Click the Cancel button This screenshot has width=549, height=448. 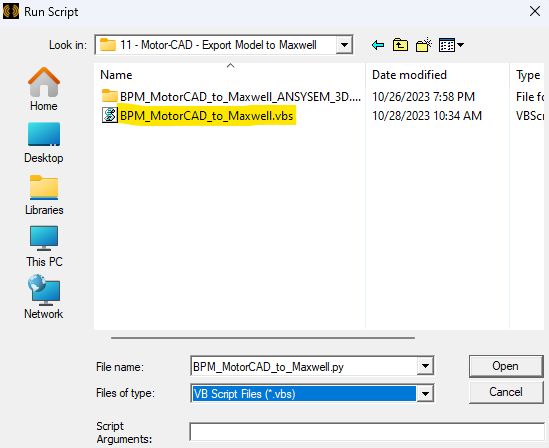pyautogui.click(x=506, y=392)
